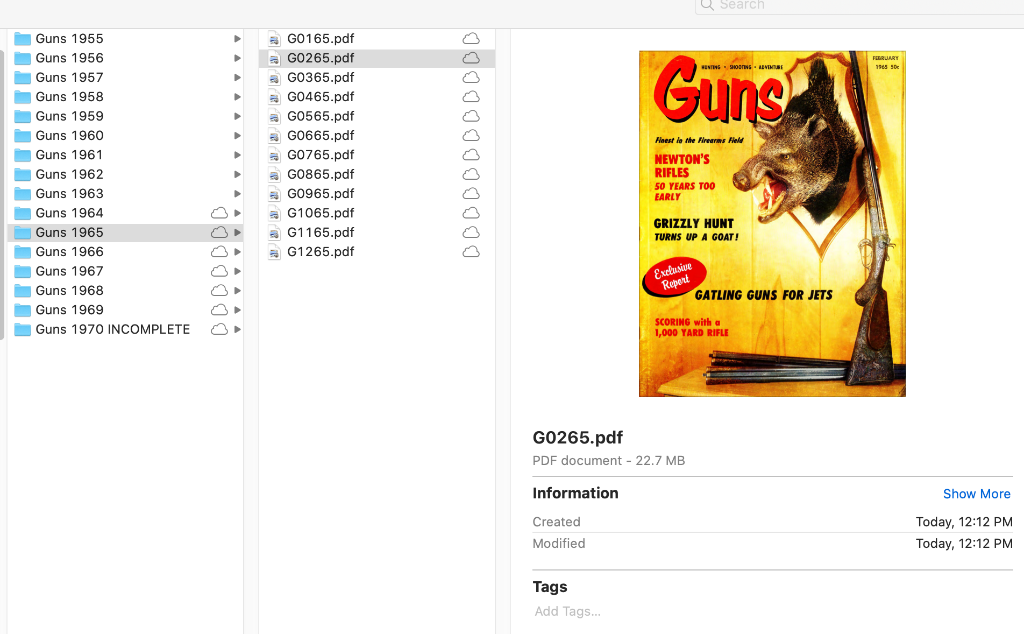Image resolution: width=1024 pixels, height=634 pixels.
Task: Select the Guns 1962 folder name
Action: [69, 174]
